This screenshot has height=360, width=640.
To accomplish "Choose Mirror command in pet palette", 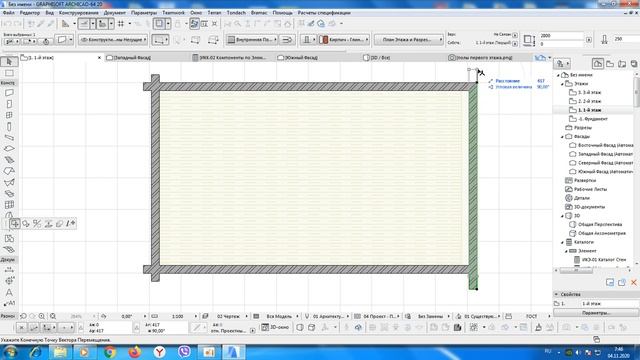I will click(x=37, y=224).
